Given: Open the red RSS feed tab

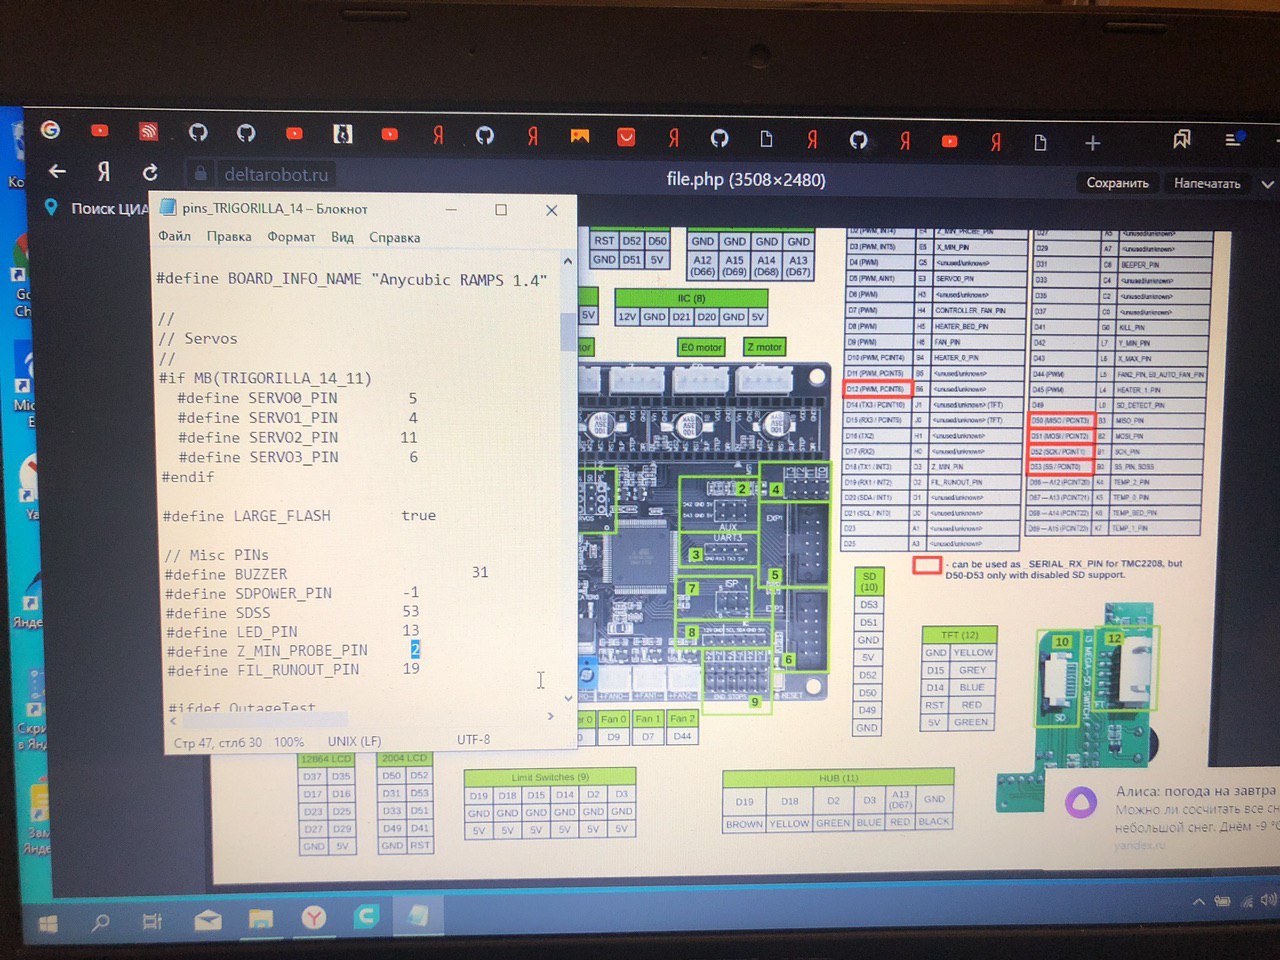Looking at the screenshot, I should coord(148,131).
